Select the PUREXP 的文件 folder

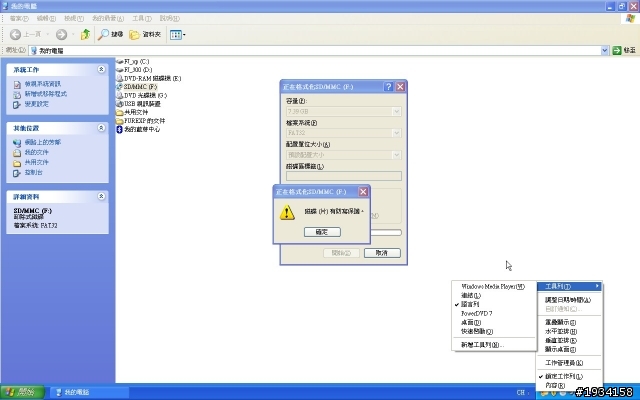[x=141, y=121]
